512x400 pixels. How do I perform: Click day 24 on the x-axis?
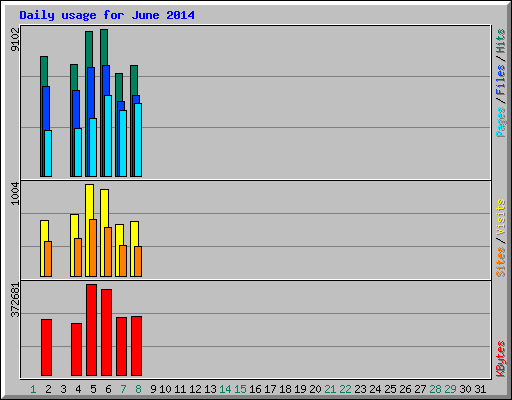(375, 389)
